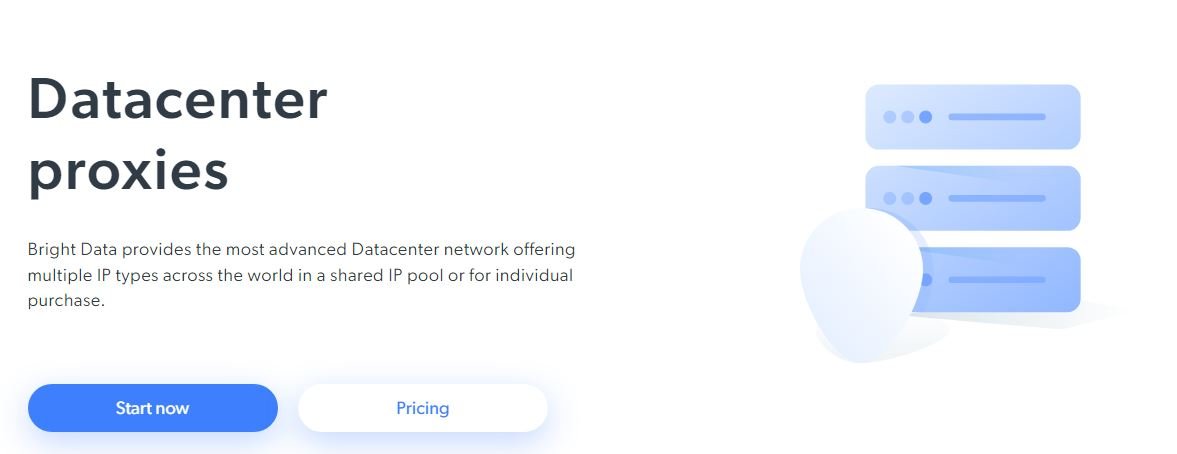
Task: Click the horizontal bar on middle server
Action: 996,198
